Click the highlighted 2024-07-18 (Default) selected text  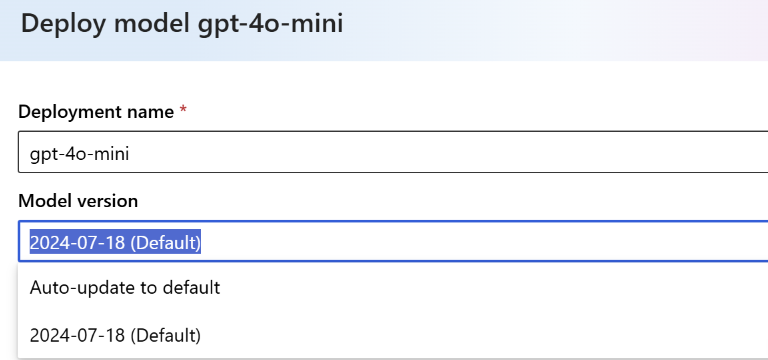(115, 242)
